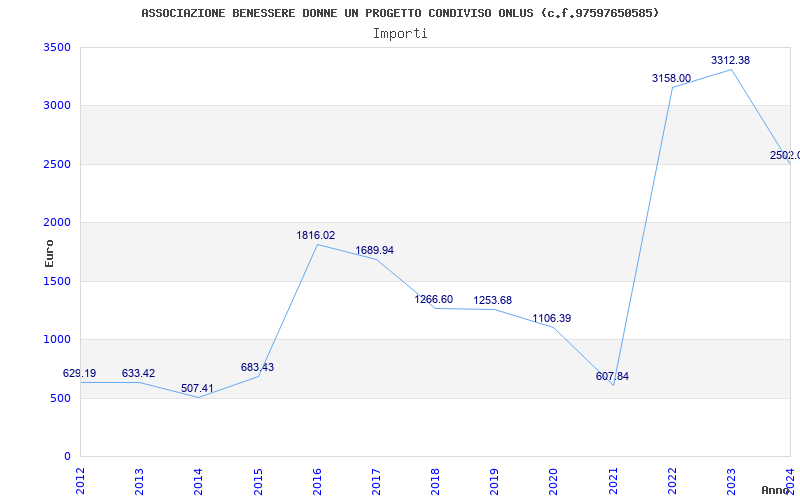Select the 1816.02 value label

(x=316, y=236)
